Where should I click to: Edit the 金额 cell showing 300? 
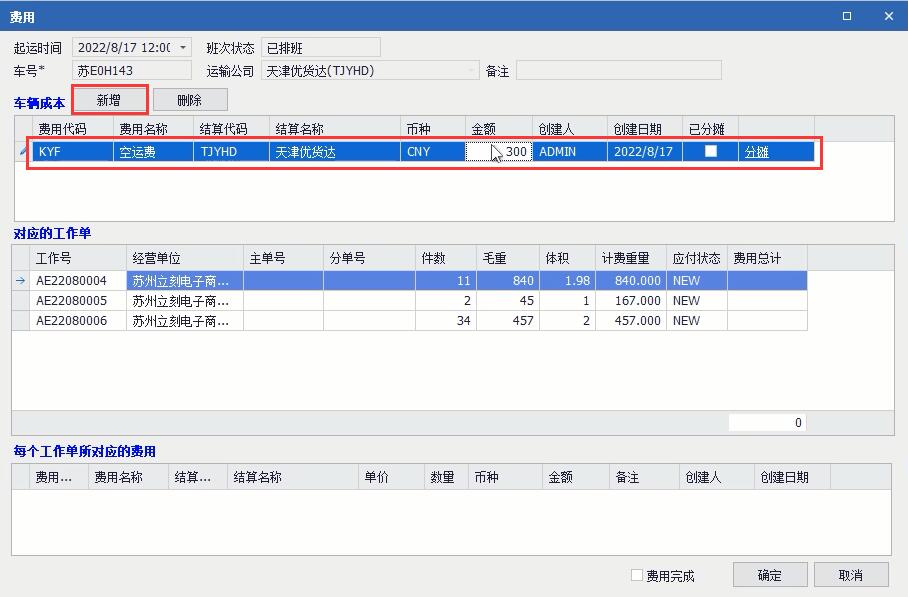pos(498,152)
